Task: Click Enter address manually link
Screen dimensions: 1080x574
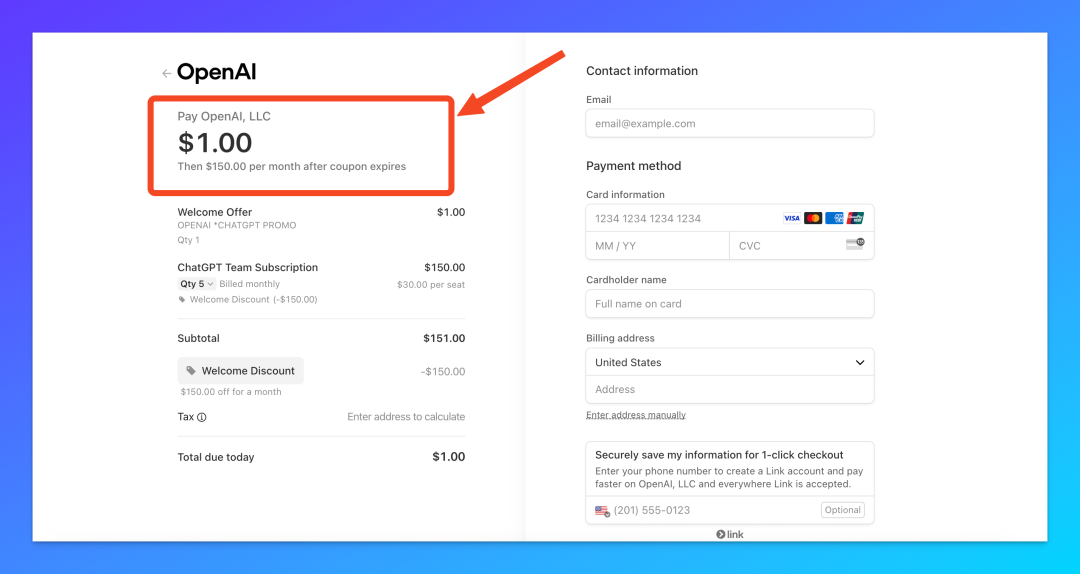Action: point(636,415)
